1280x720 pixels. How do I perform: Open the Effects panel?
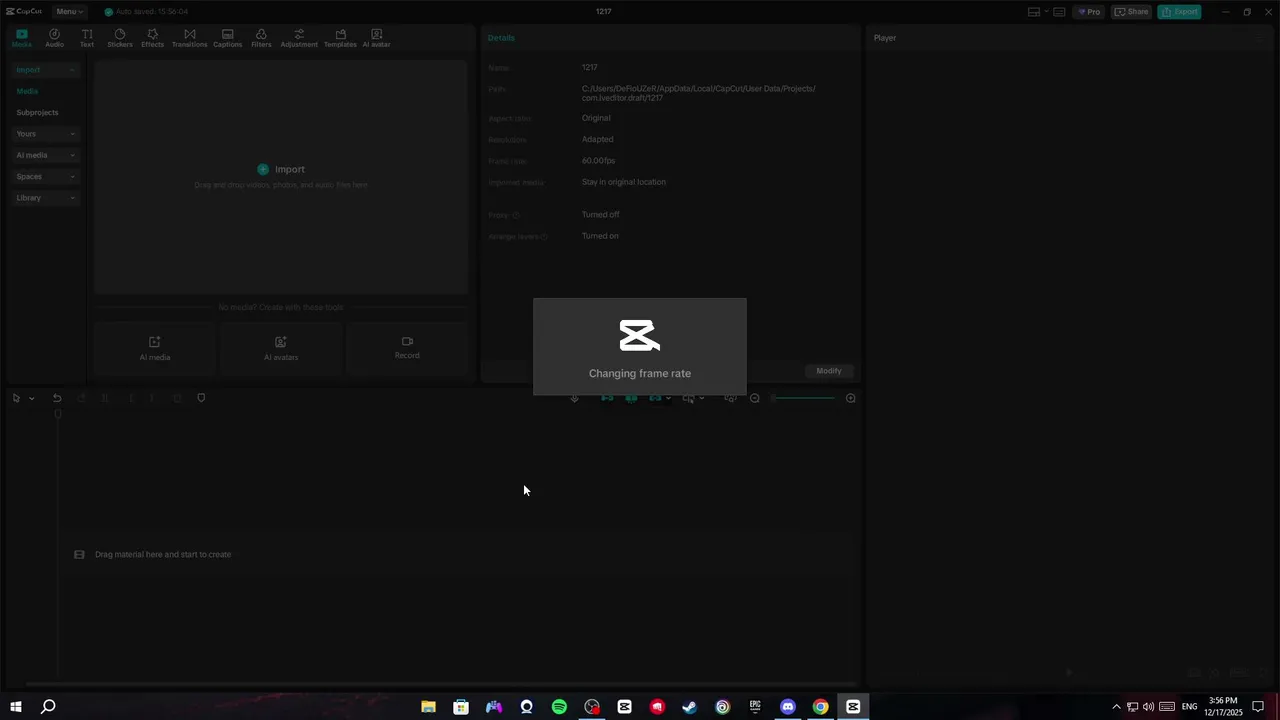[x=152, y=38]
